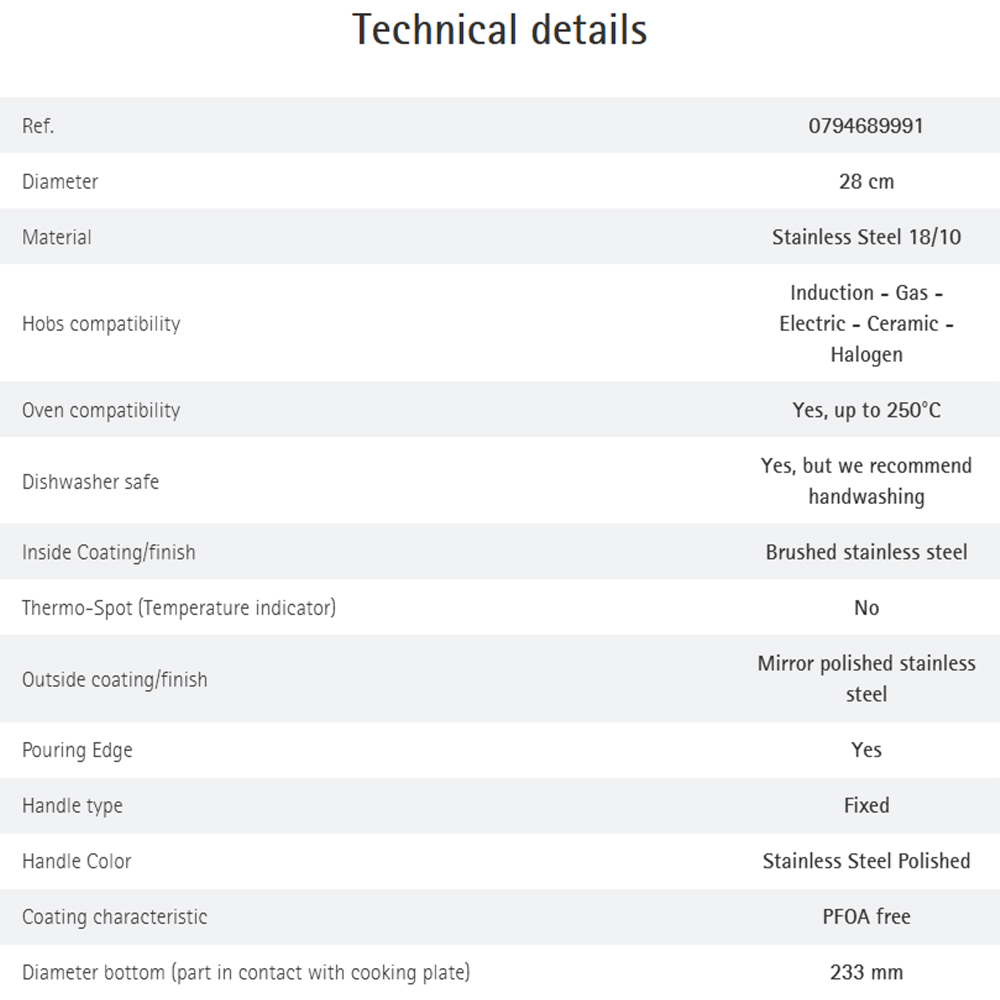This screenshot has height=1000, width=1000.
Task: Click the Technical details heading
Action: point(500,30)
